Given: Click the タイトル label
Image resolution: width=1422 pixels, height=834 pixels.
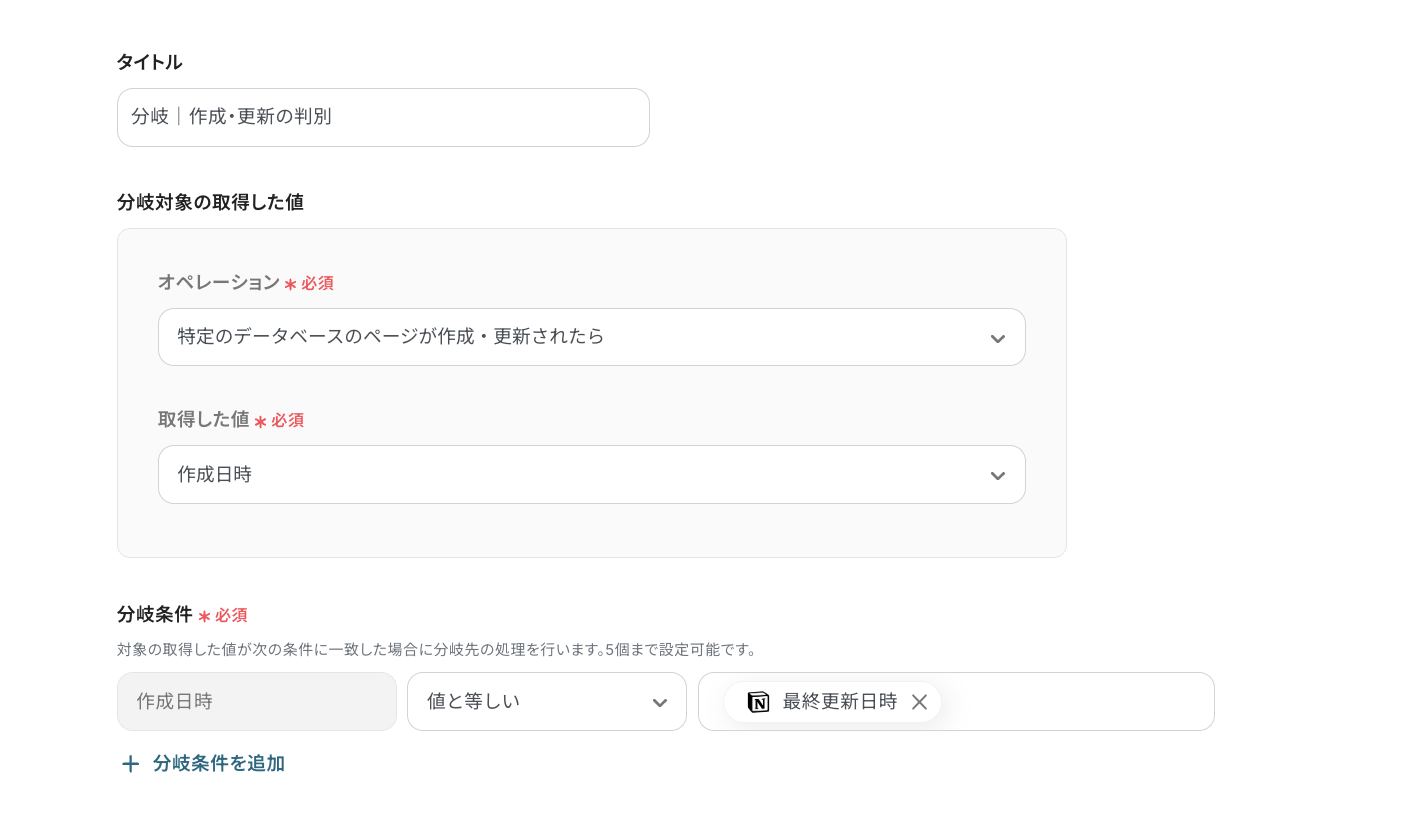Looking at the screenshot, I should coord(150,62).
